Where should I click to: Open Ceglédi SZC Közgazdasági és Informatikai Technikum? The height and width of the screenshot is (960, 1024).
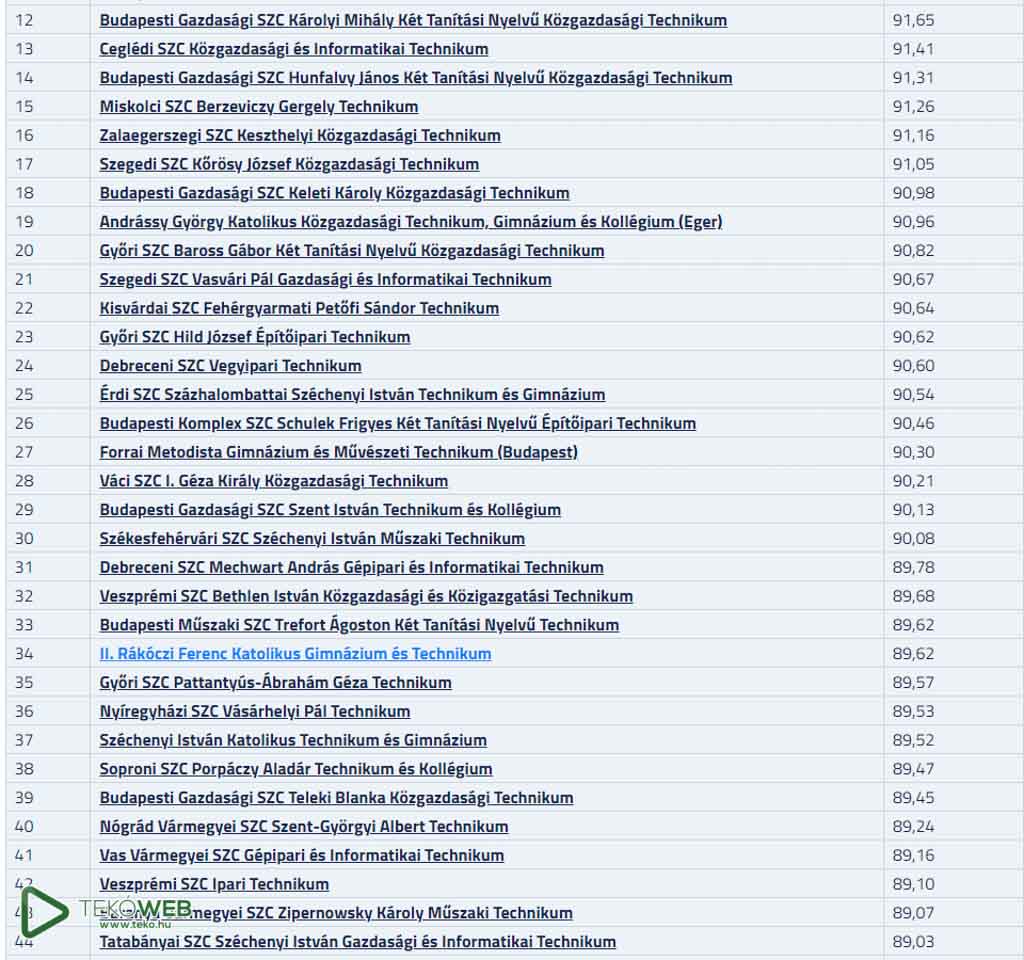tap(294, 49)
